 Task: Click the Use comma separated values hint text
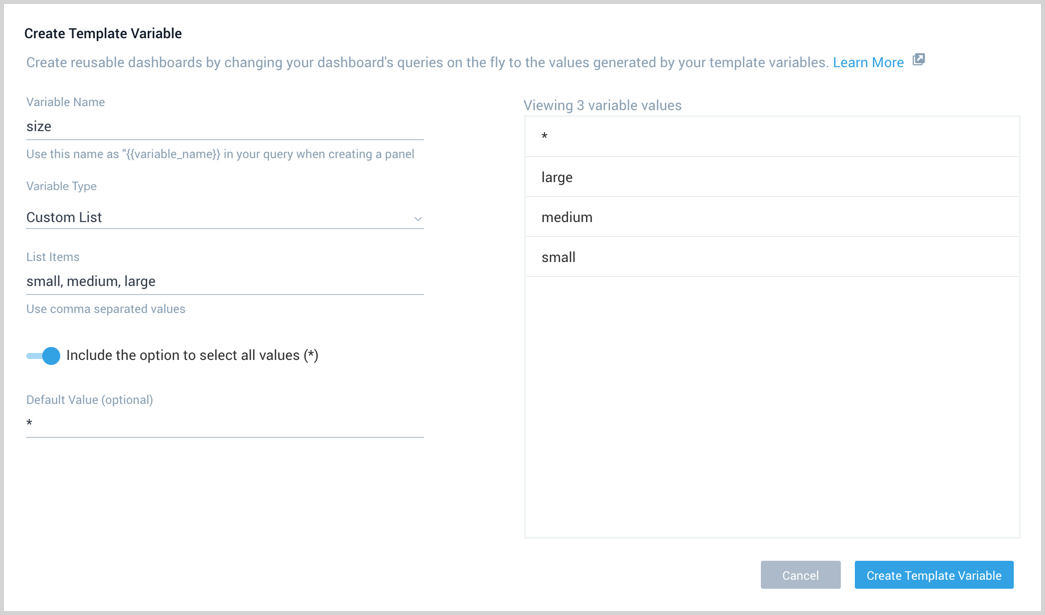pos(105,308)
